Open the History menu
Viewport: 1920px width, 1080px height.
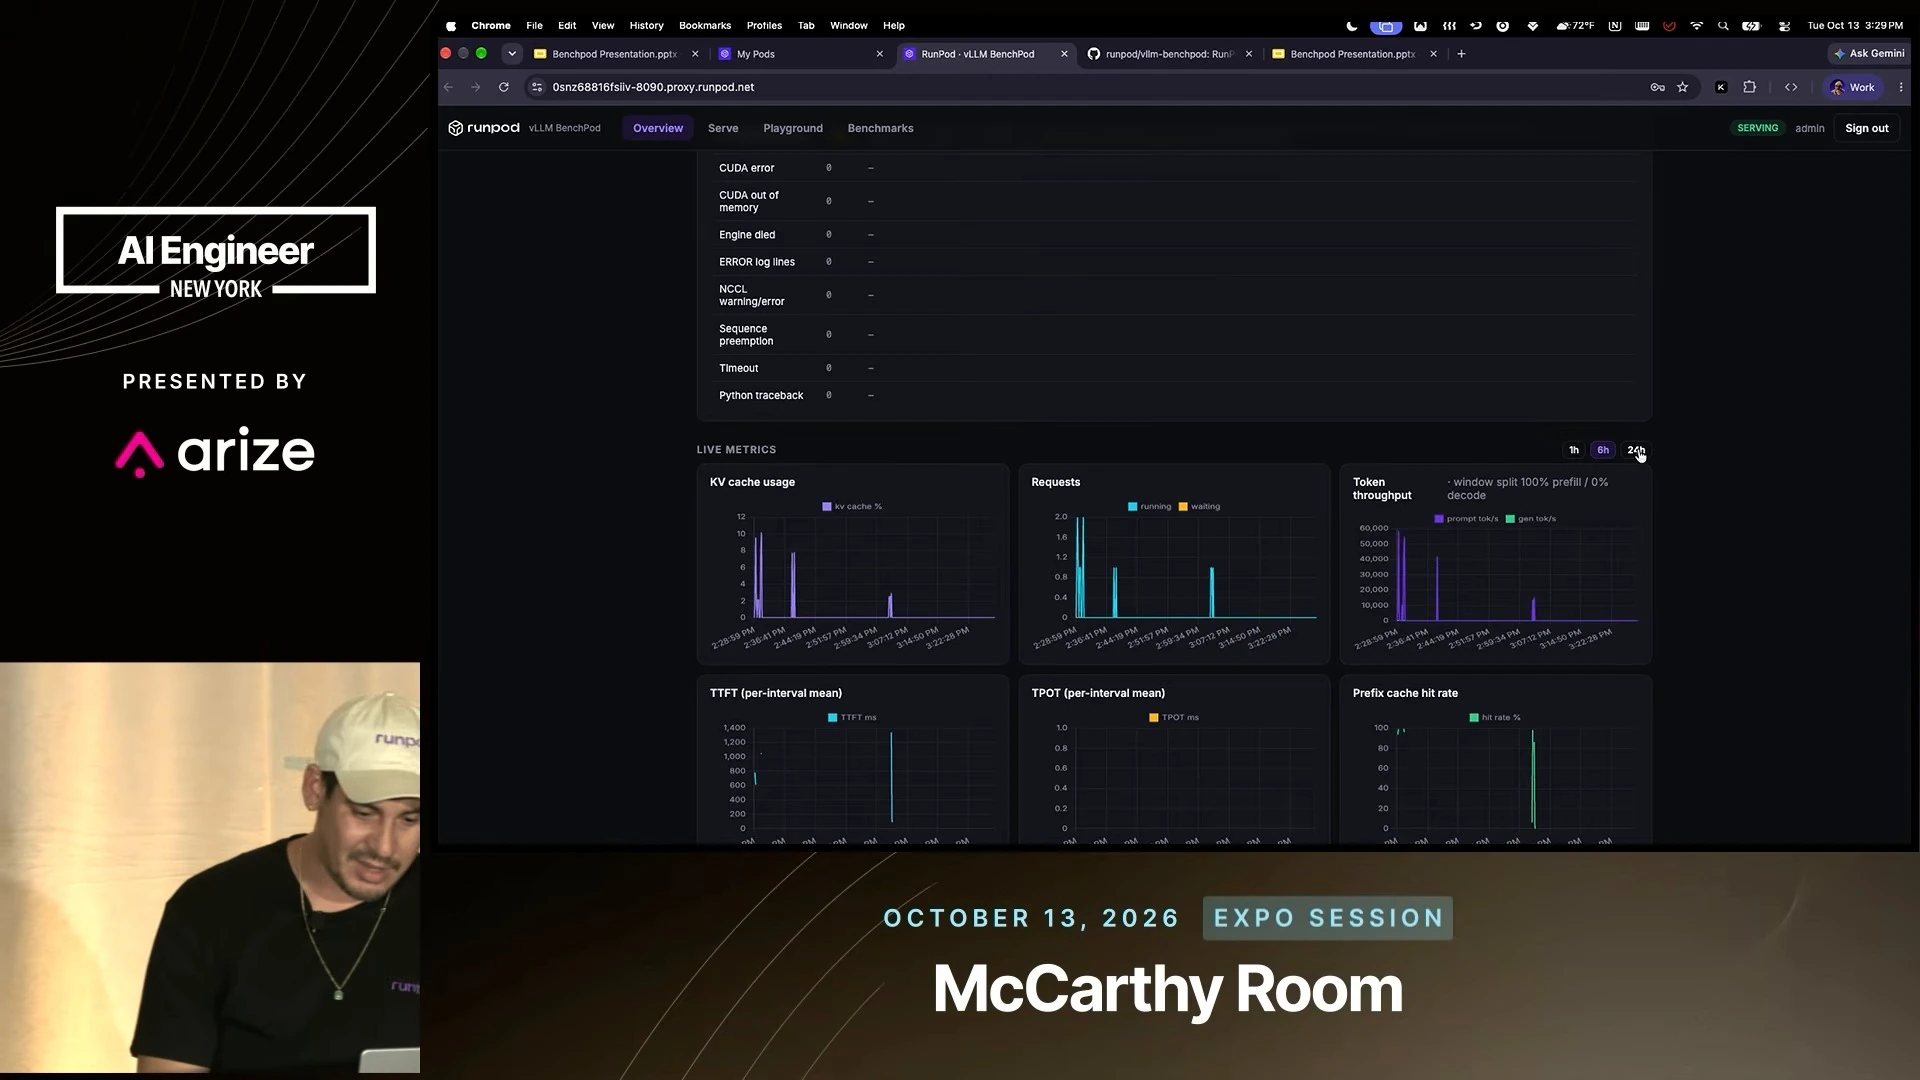tap(647, 26)
